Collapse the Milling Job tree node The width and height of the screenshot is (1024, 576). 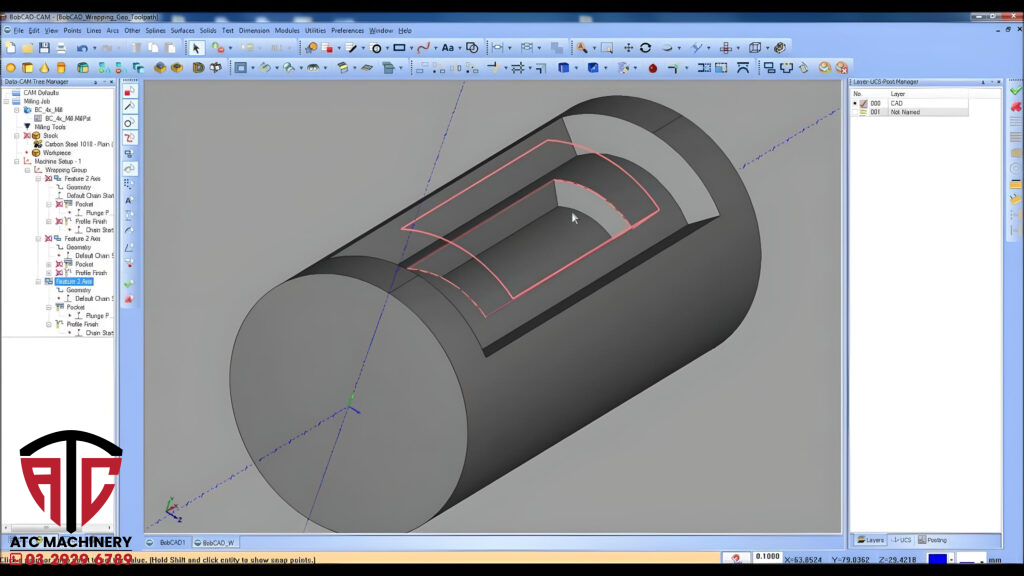pos(6,101)
